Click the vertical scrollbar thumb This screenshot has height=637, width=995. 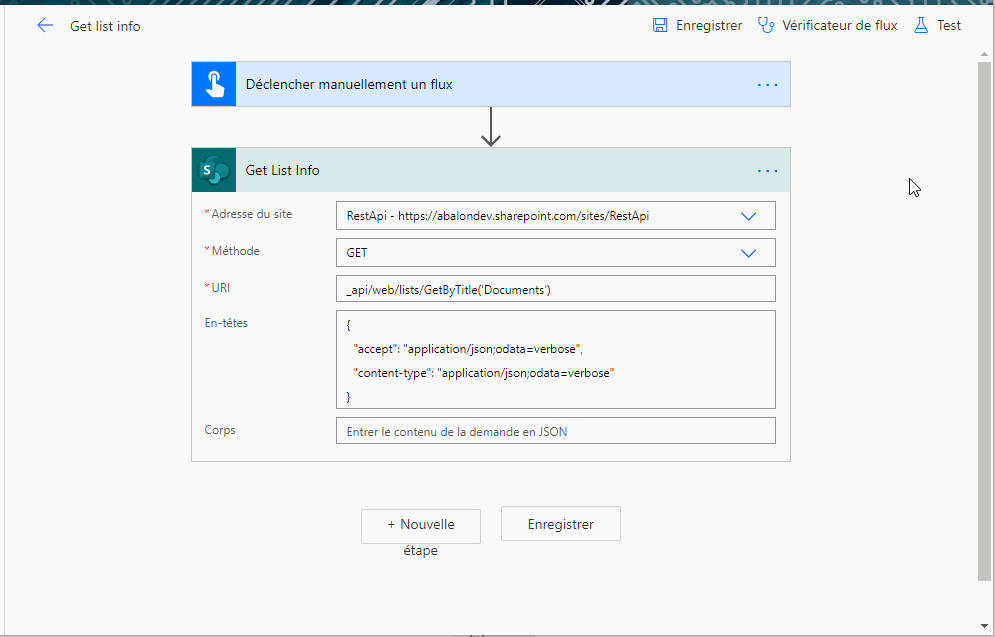[984, 321]
